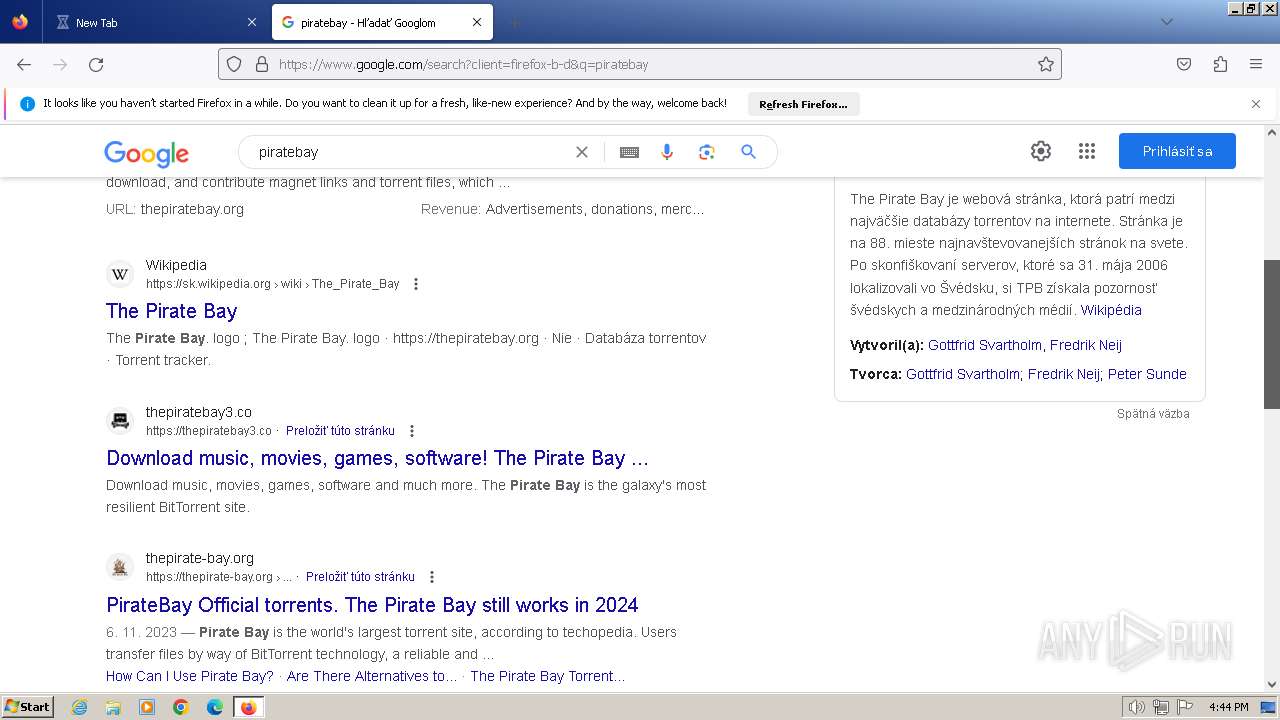Image resolution: width=1280 pixels, height=720 pixels.
Task: Open the Firefox extensions puzzle icon
Action: pos(1220,64)
